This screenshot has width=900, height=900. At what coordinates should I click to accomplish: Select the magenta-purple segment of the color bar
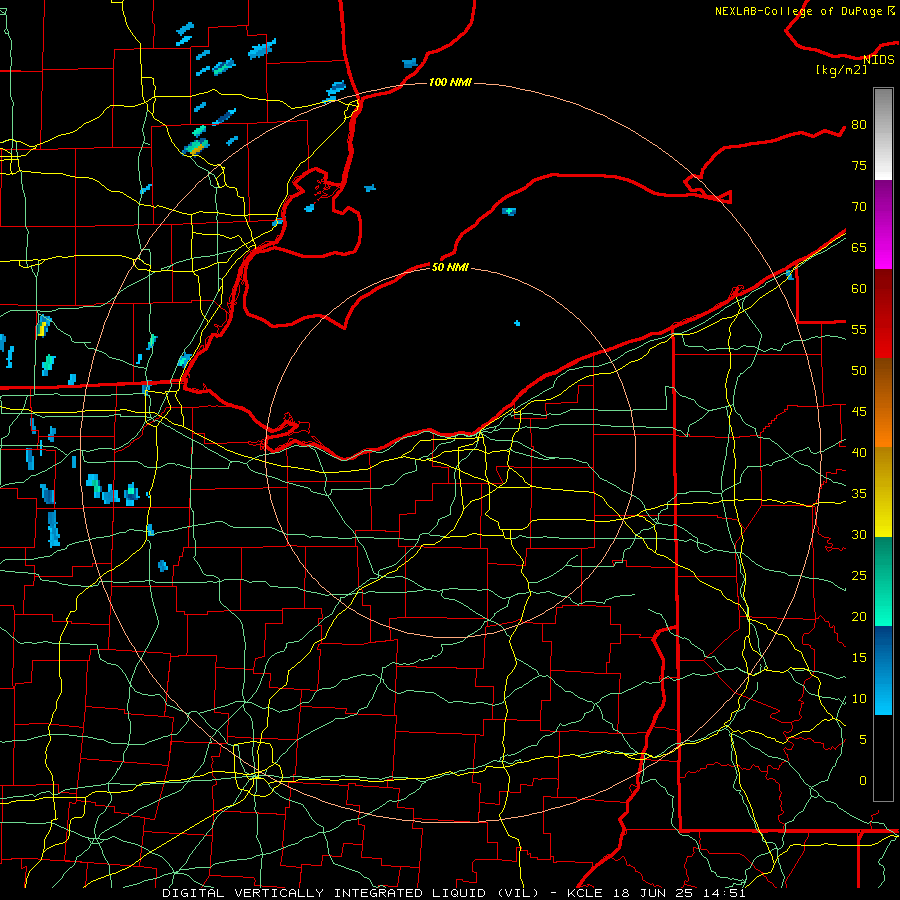tap(883, 224)
